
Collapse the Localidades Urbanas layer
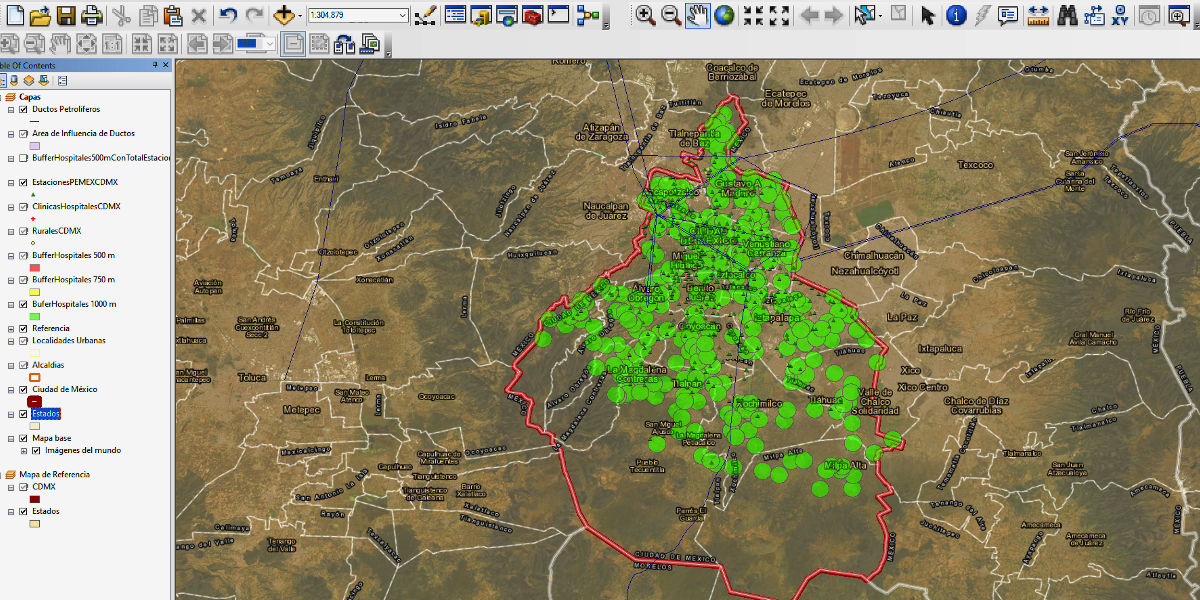click(x=11, y=341)
